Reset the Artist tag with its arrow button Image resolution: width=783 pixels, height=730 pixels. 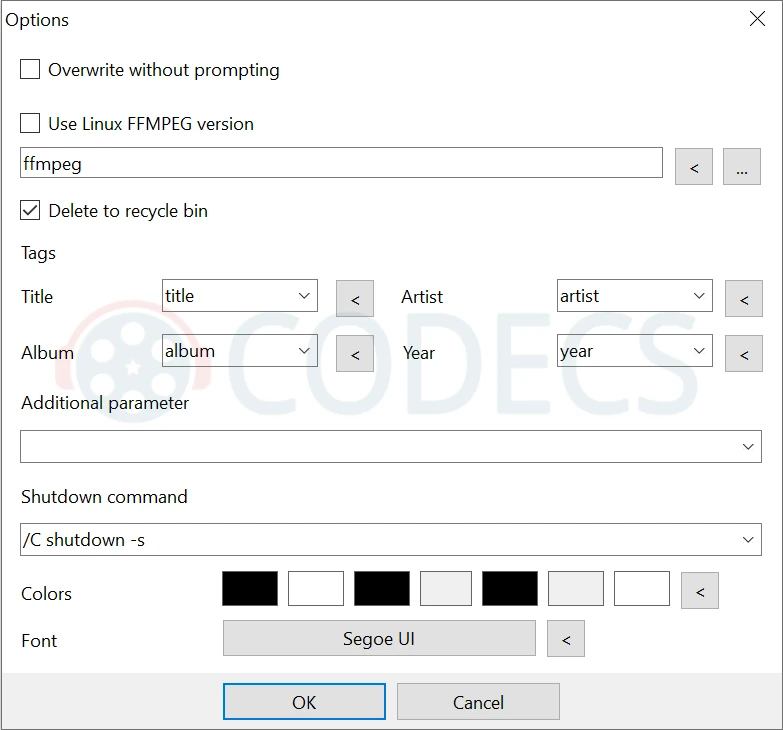tap(743, 298)
